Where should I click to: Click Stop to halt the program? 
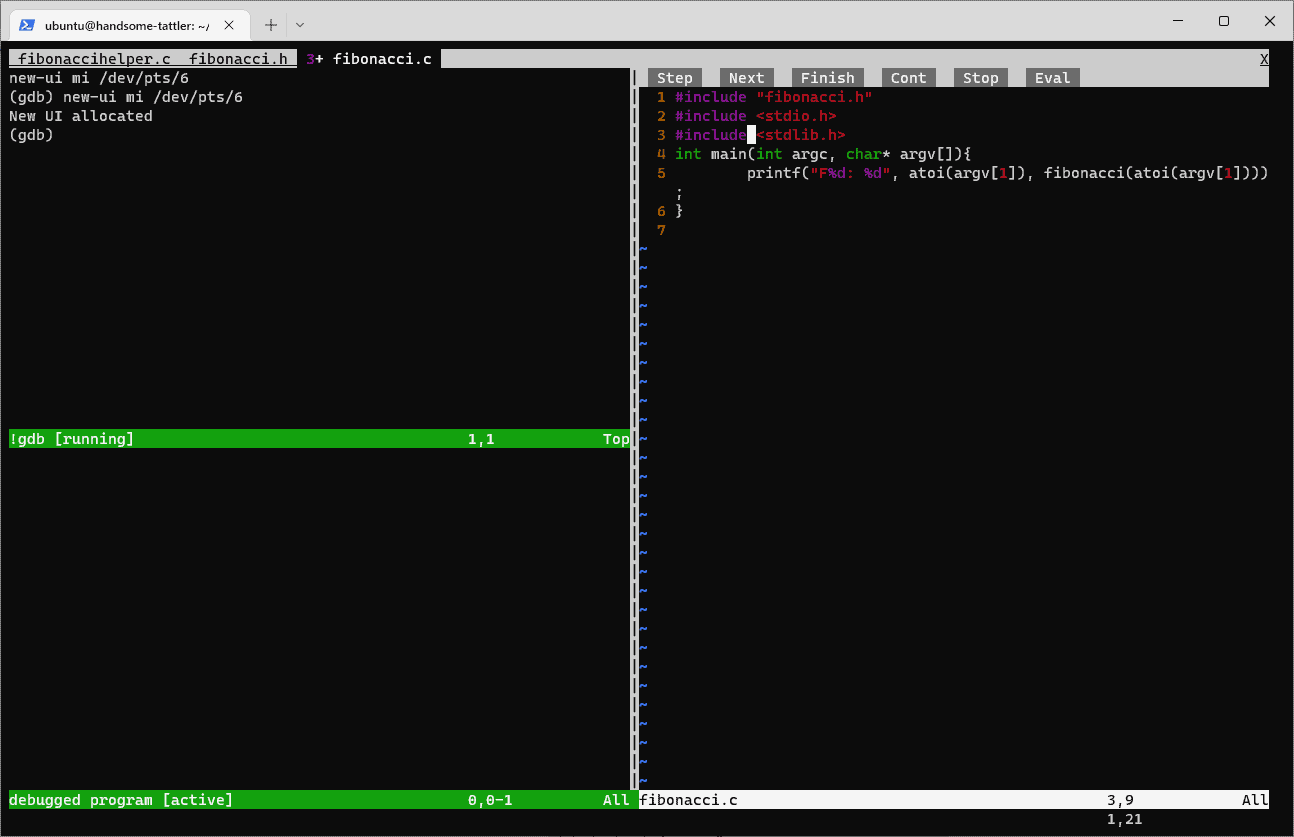[980, 77]
